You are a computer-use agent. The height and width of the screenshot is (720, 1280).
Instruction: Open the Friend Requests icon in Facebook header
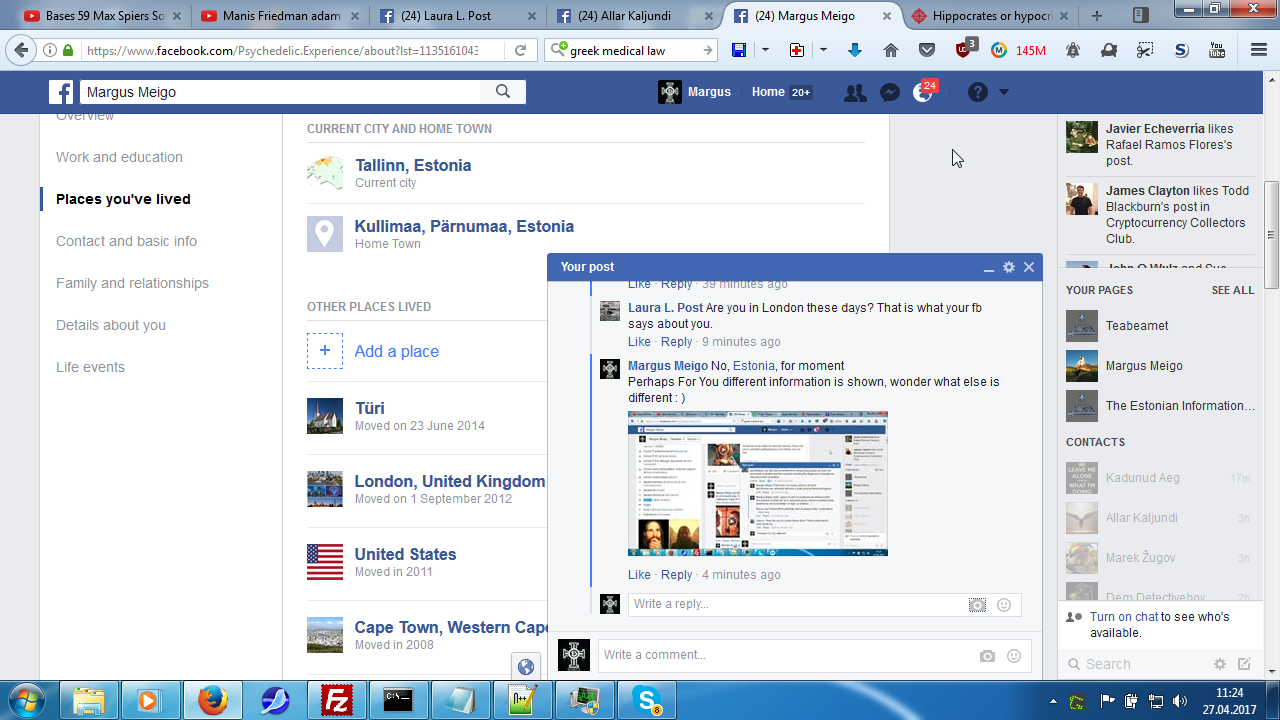click(855, 92)
